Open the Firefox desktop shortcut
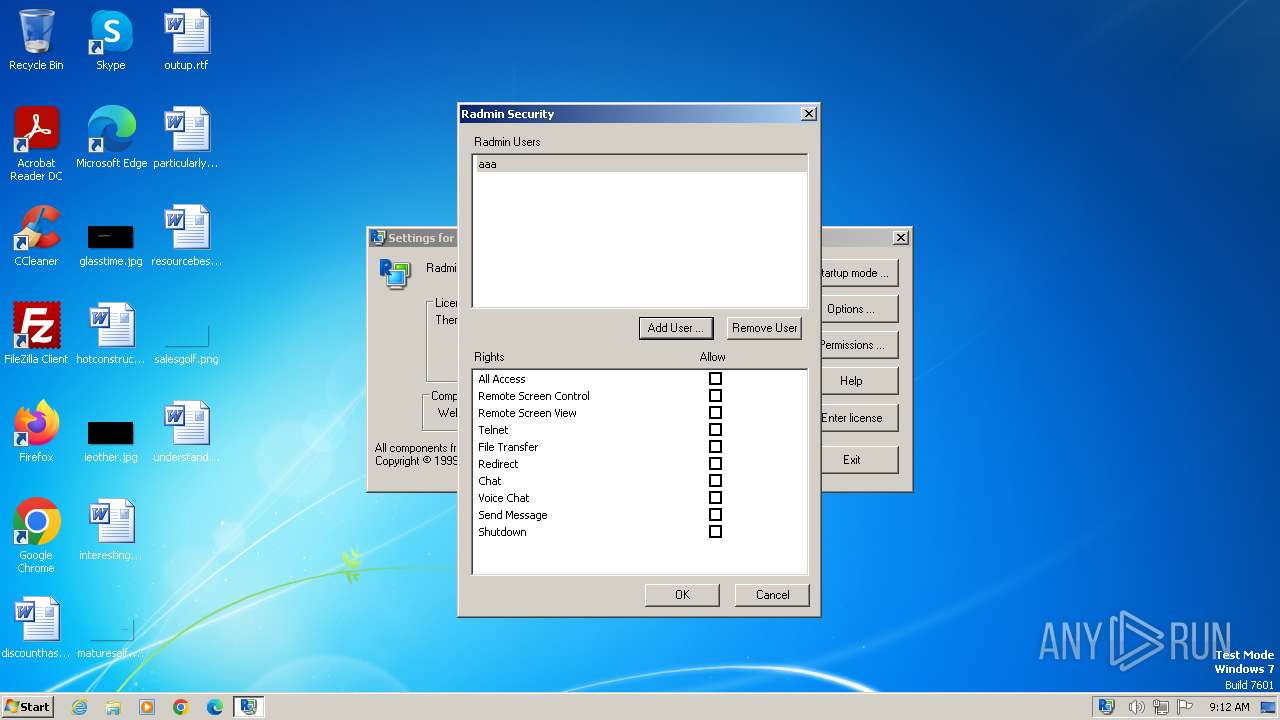This screenshot has height=720, width=1280. click(x=36, y=432)
